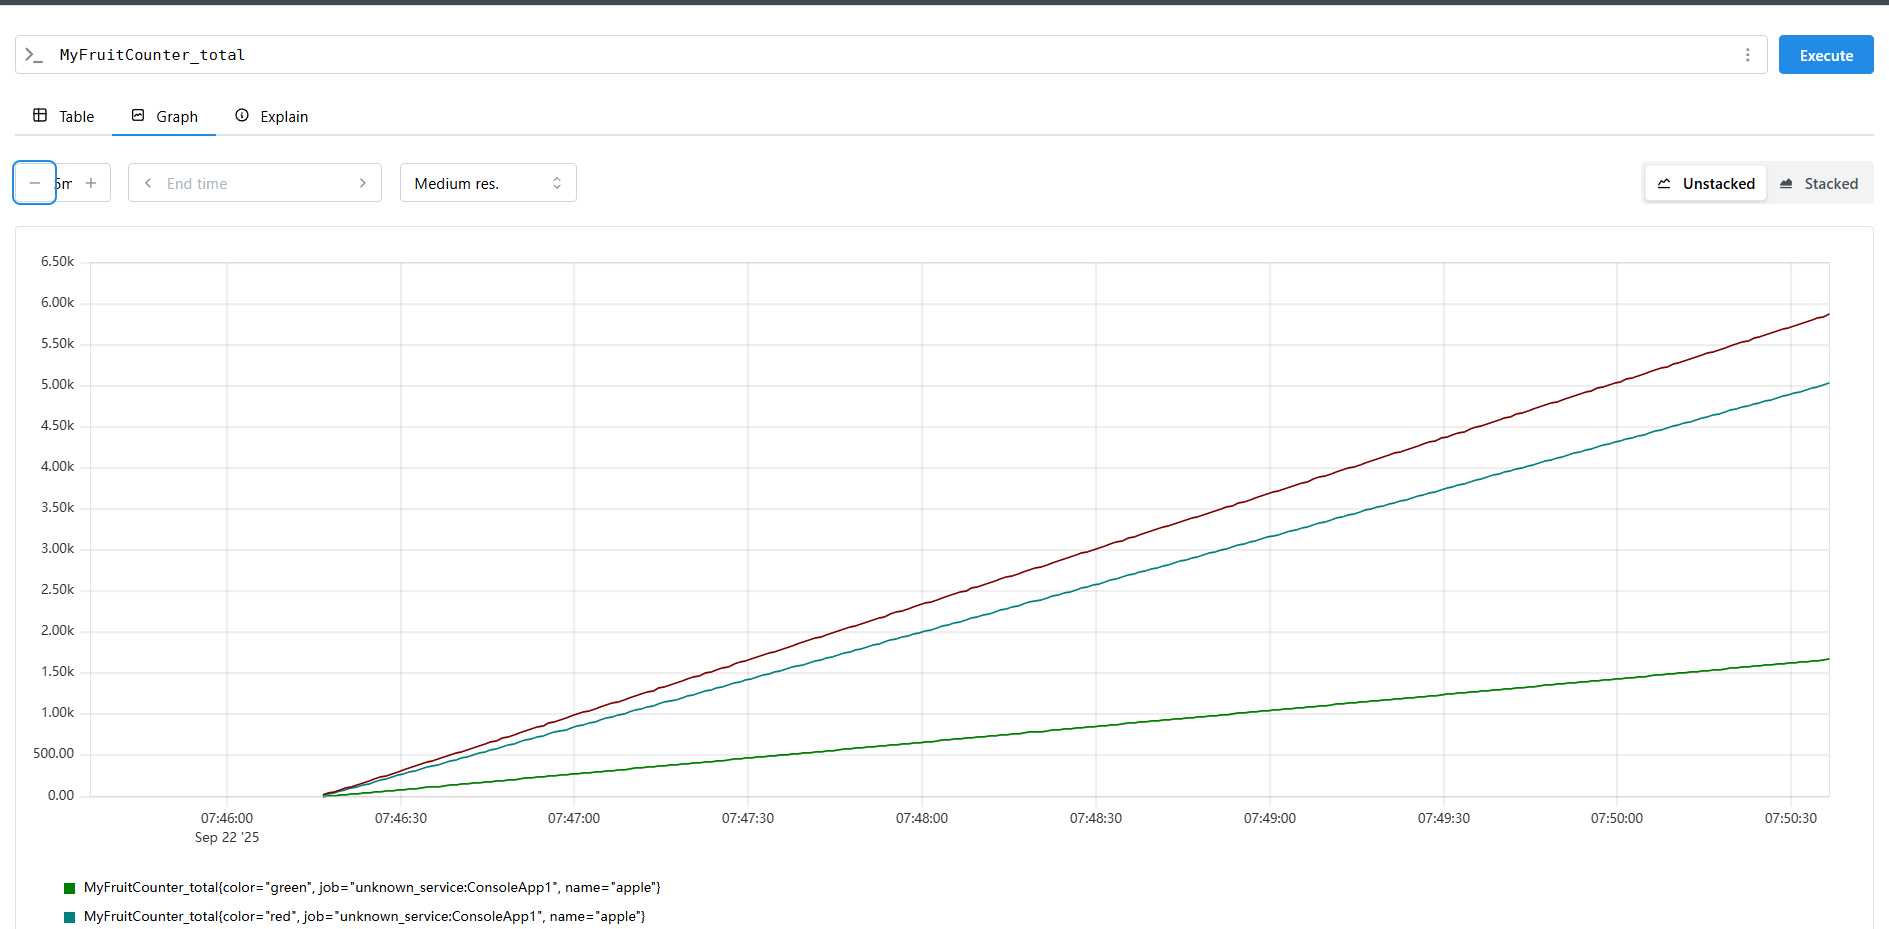
Task: Click the 07:50:30 time axis label
Action: (x=1791, y=818)
